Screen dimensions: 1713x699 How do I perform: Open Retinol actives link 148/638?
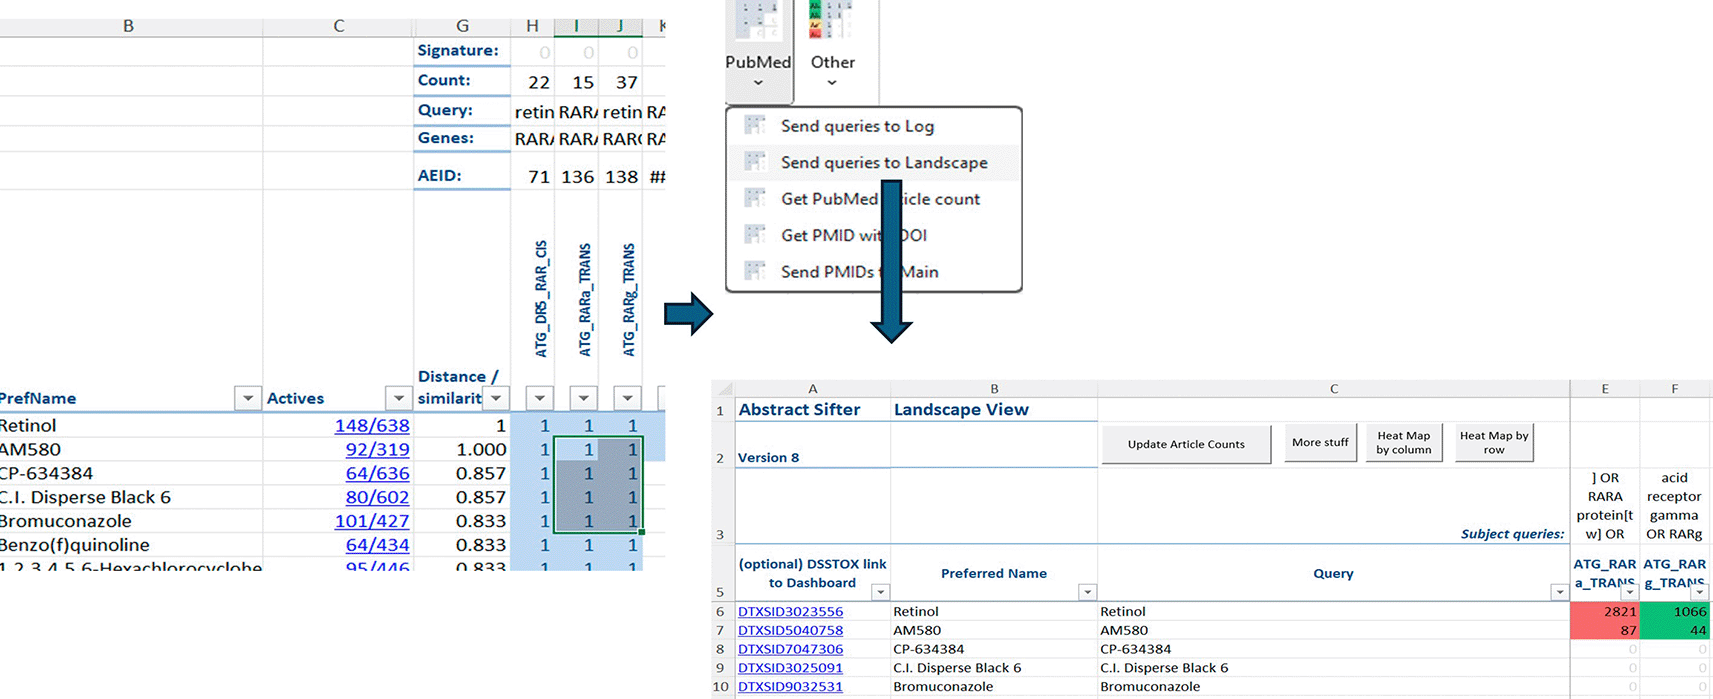coord(371,426)
